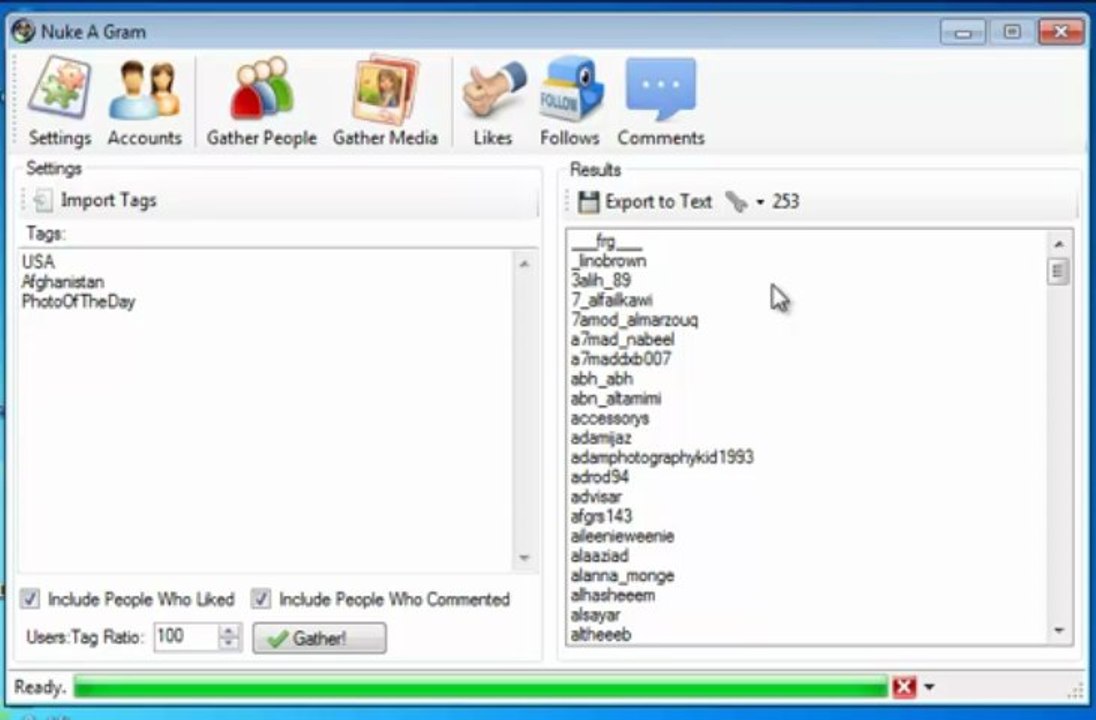
Task: Select result aileenieweenie
Action: (x=623, y=536)
